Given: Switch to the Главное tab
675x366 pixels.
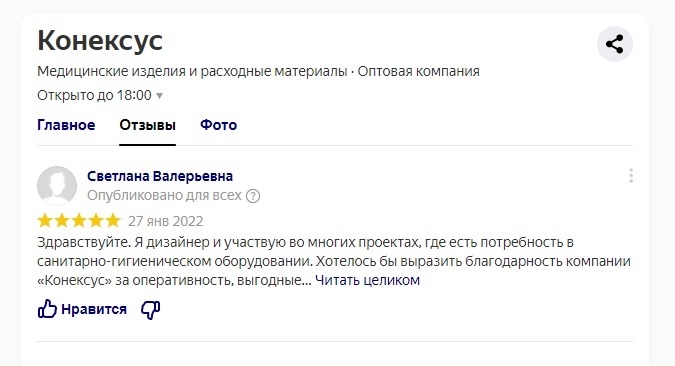Looking at the screenshot, I should (x=66, y=125).
